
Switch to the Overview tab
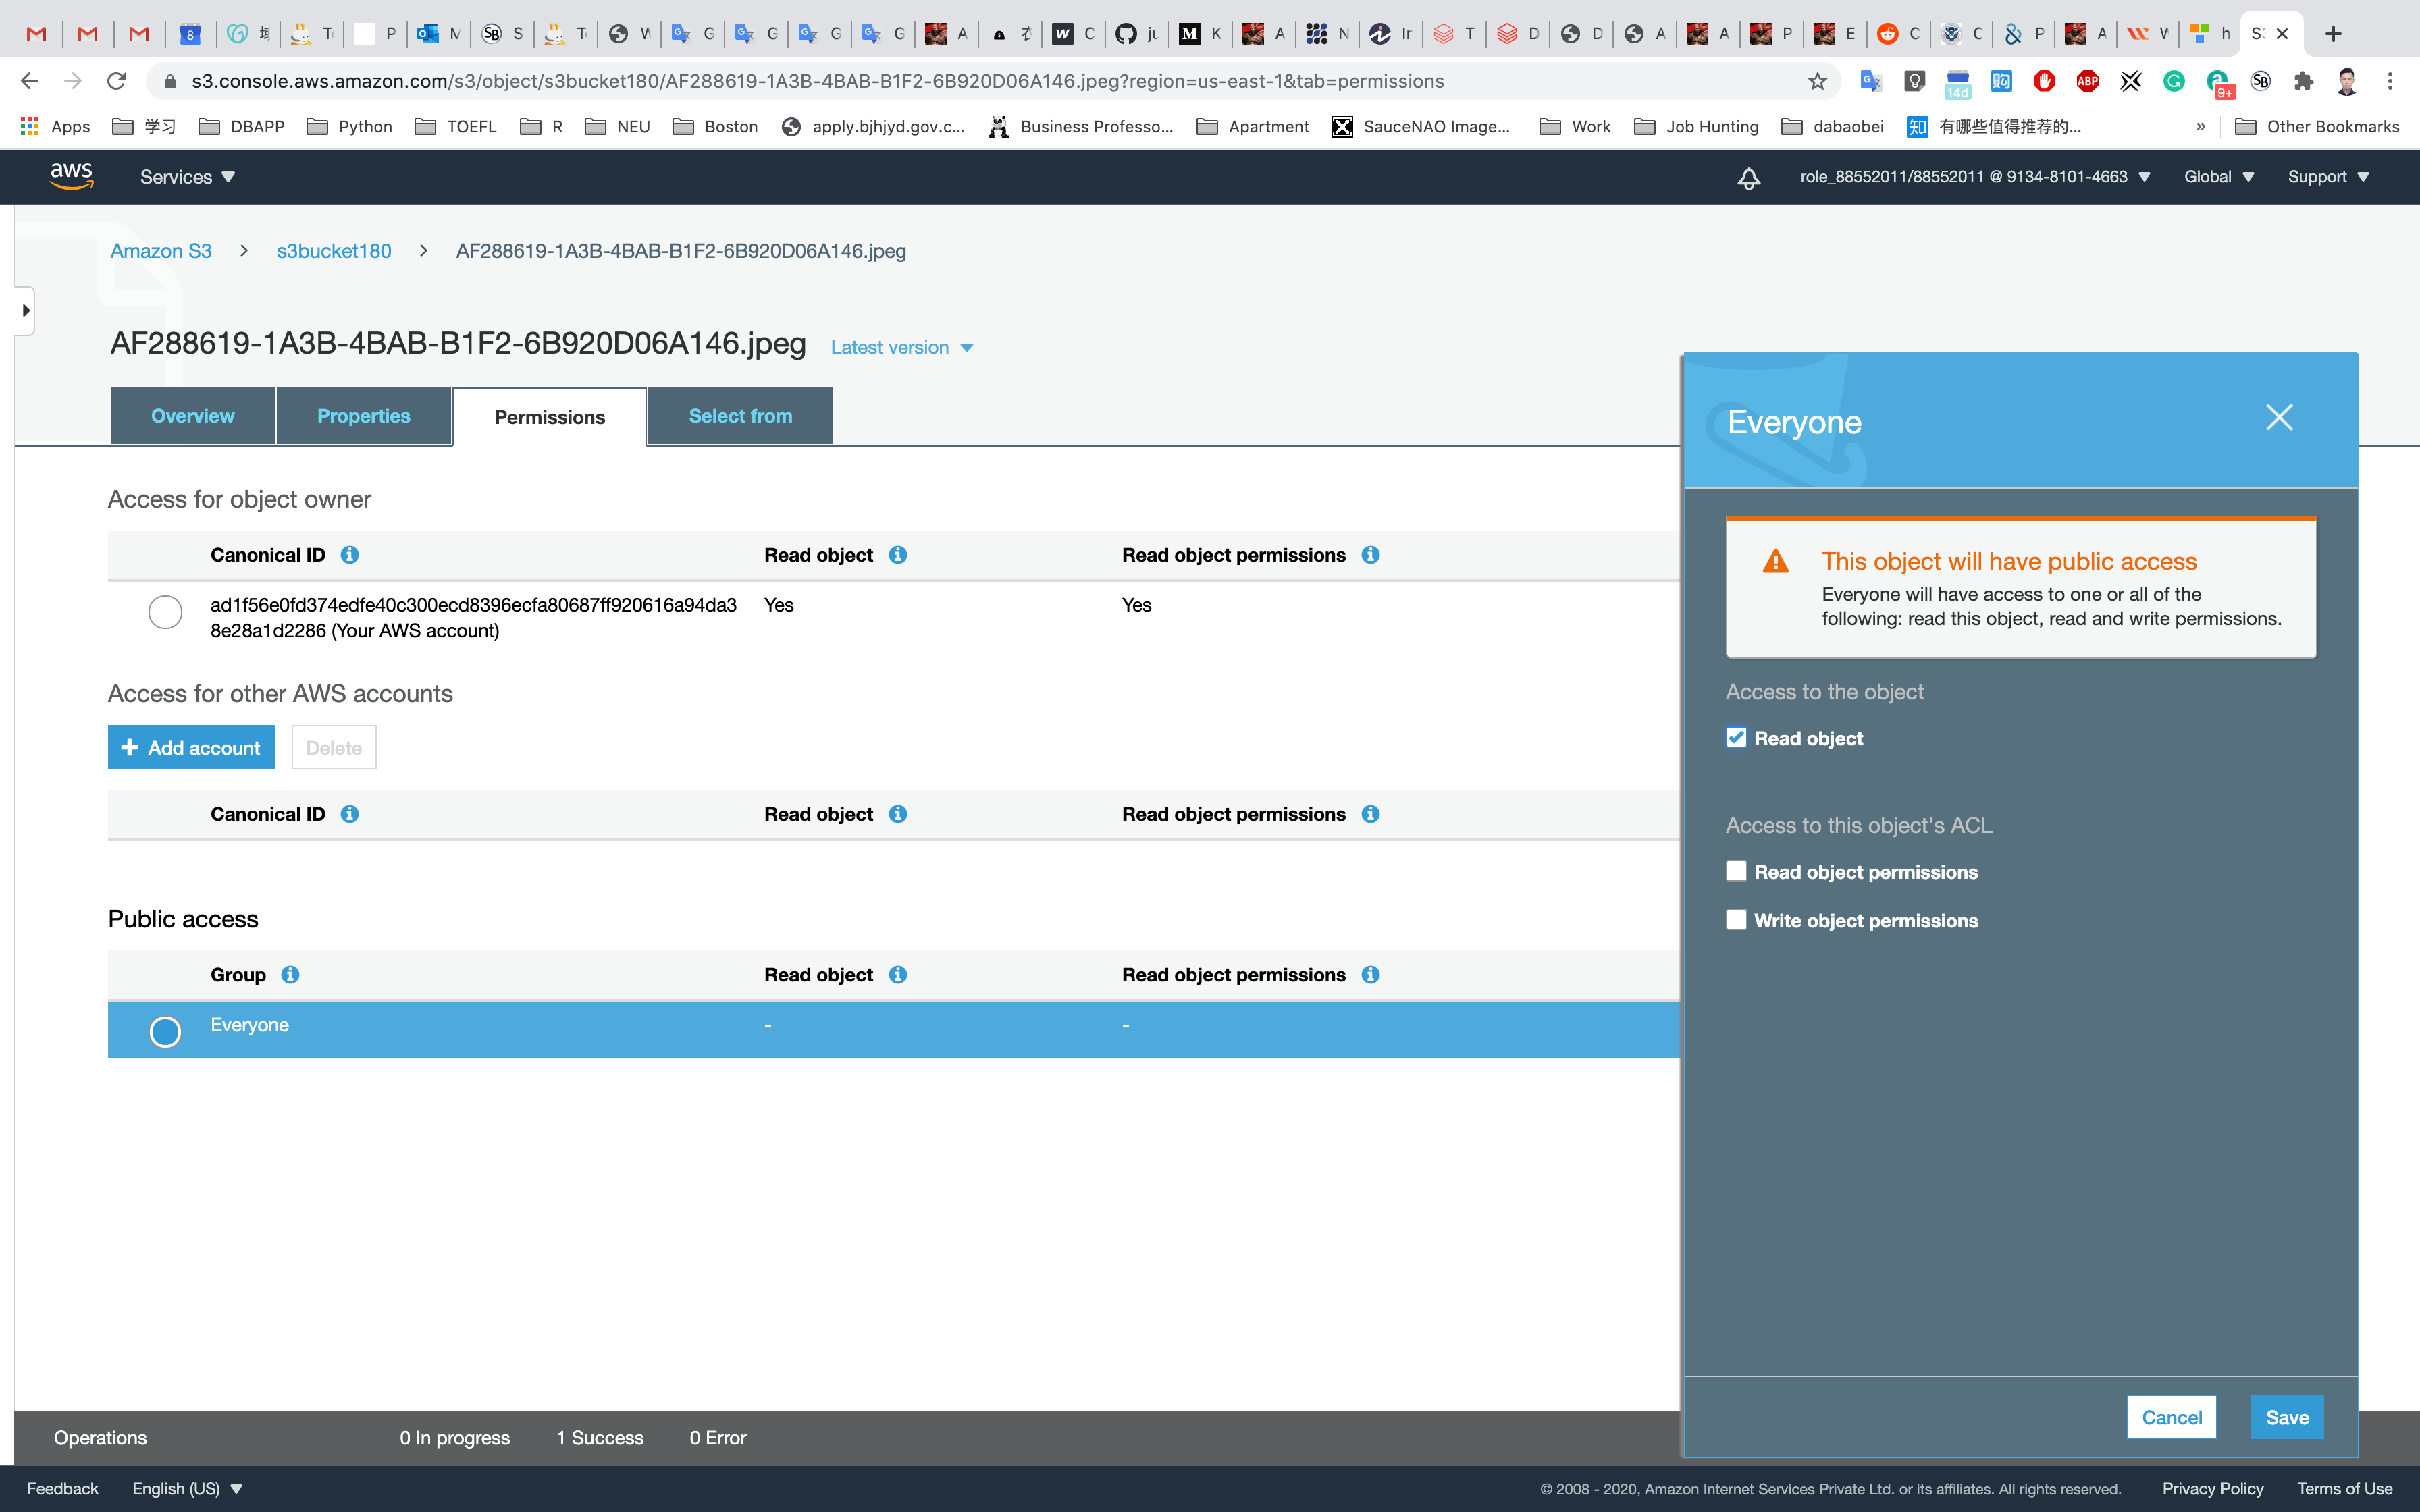coord(192,416)
